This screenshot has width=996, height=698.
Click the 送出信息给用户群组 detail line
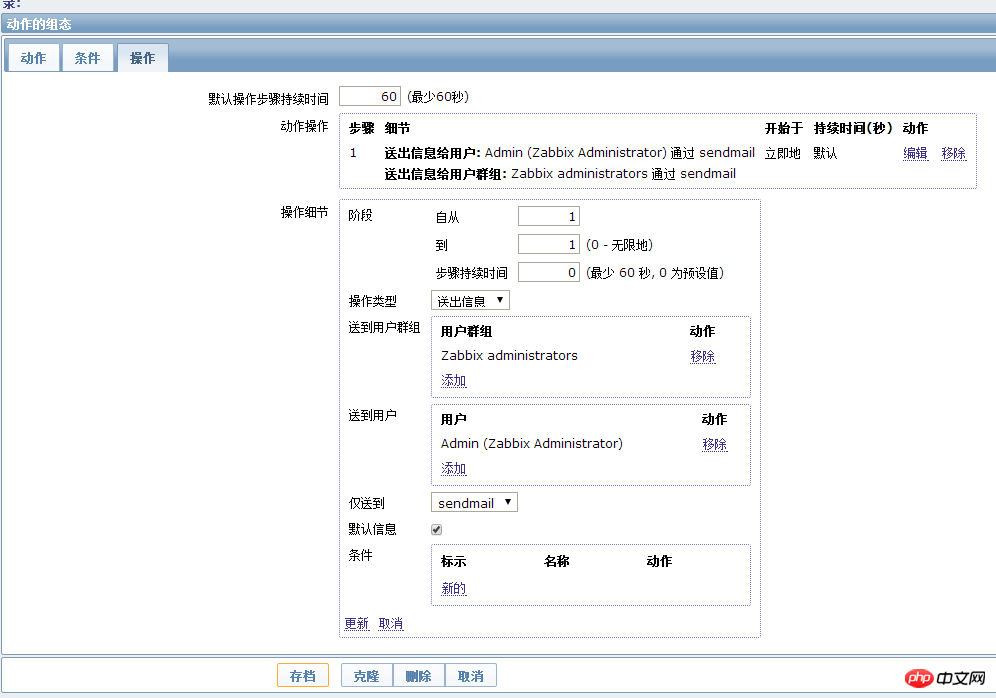(x=560, y=173)
